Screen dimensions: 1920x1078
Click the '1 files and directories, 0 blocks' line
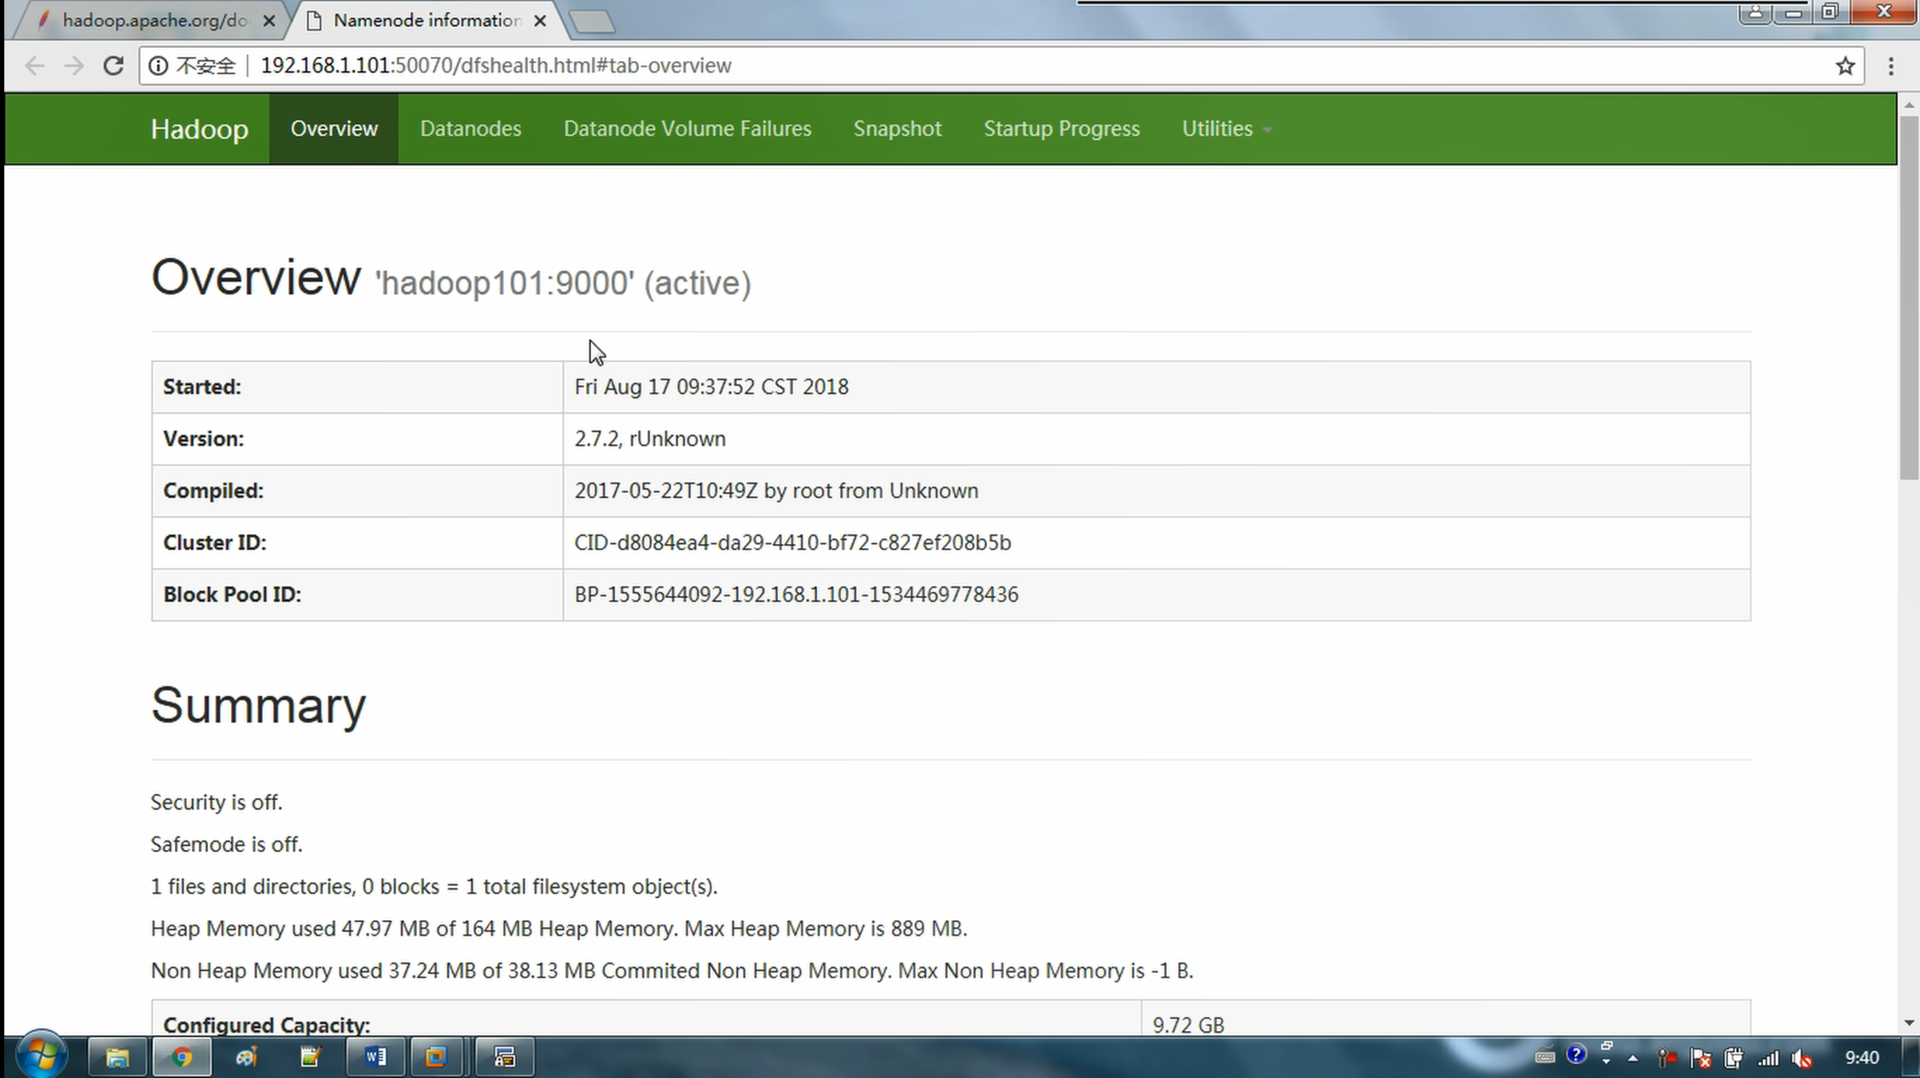coord(434,887)
